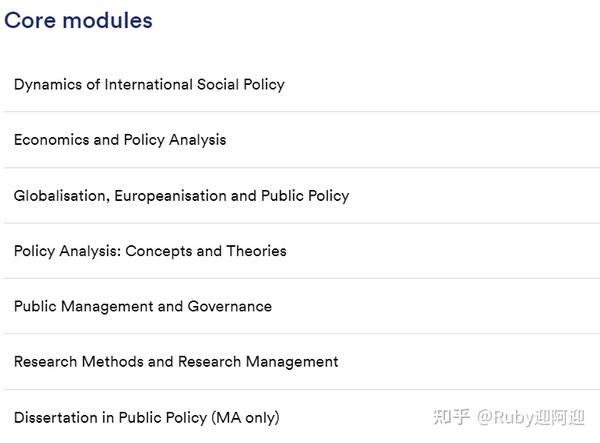Click the (MA only) label text
600x443 pixels.
[x=245, y=417]
